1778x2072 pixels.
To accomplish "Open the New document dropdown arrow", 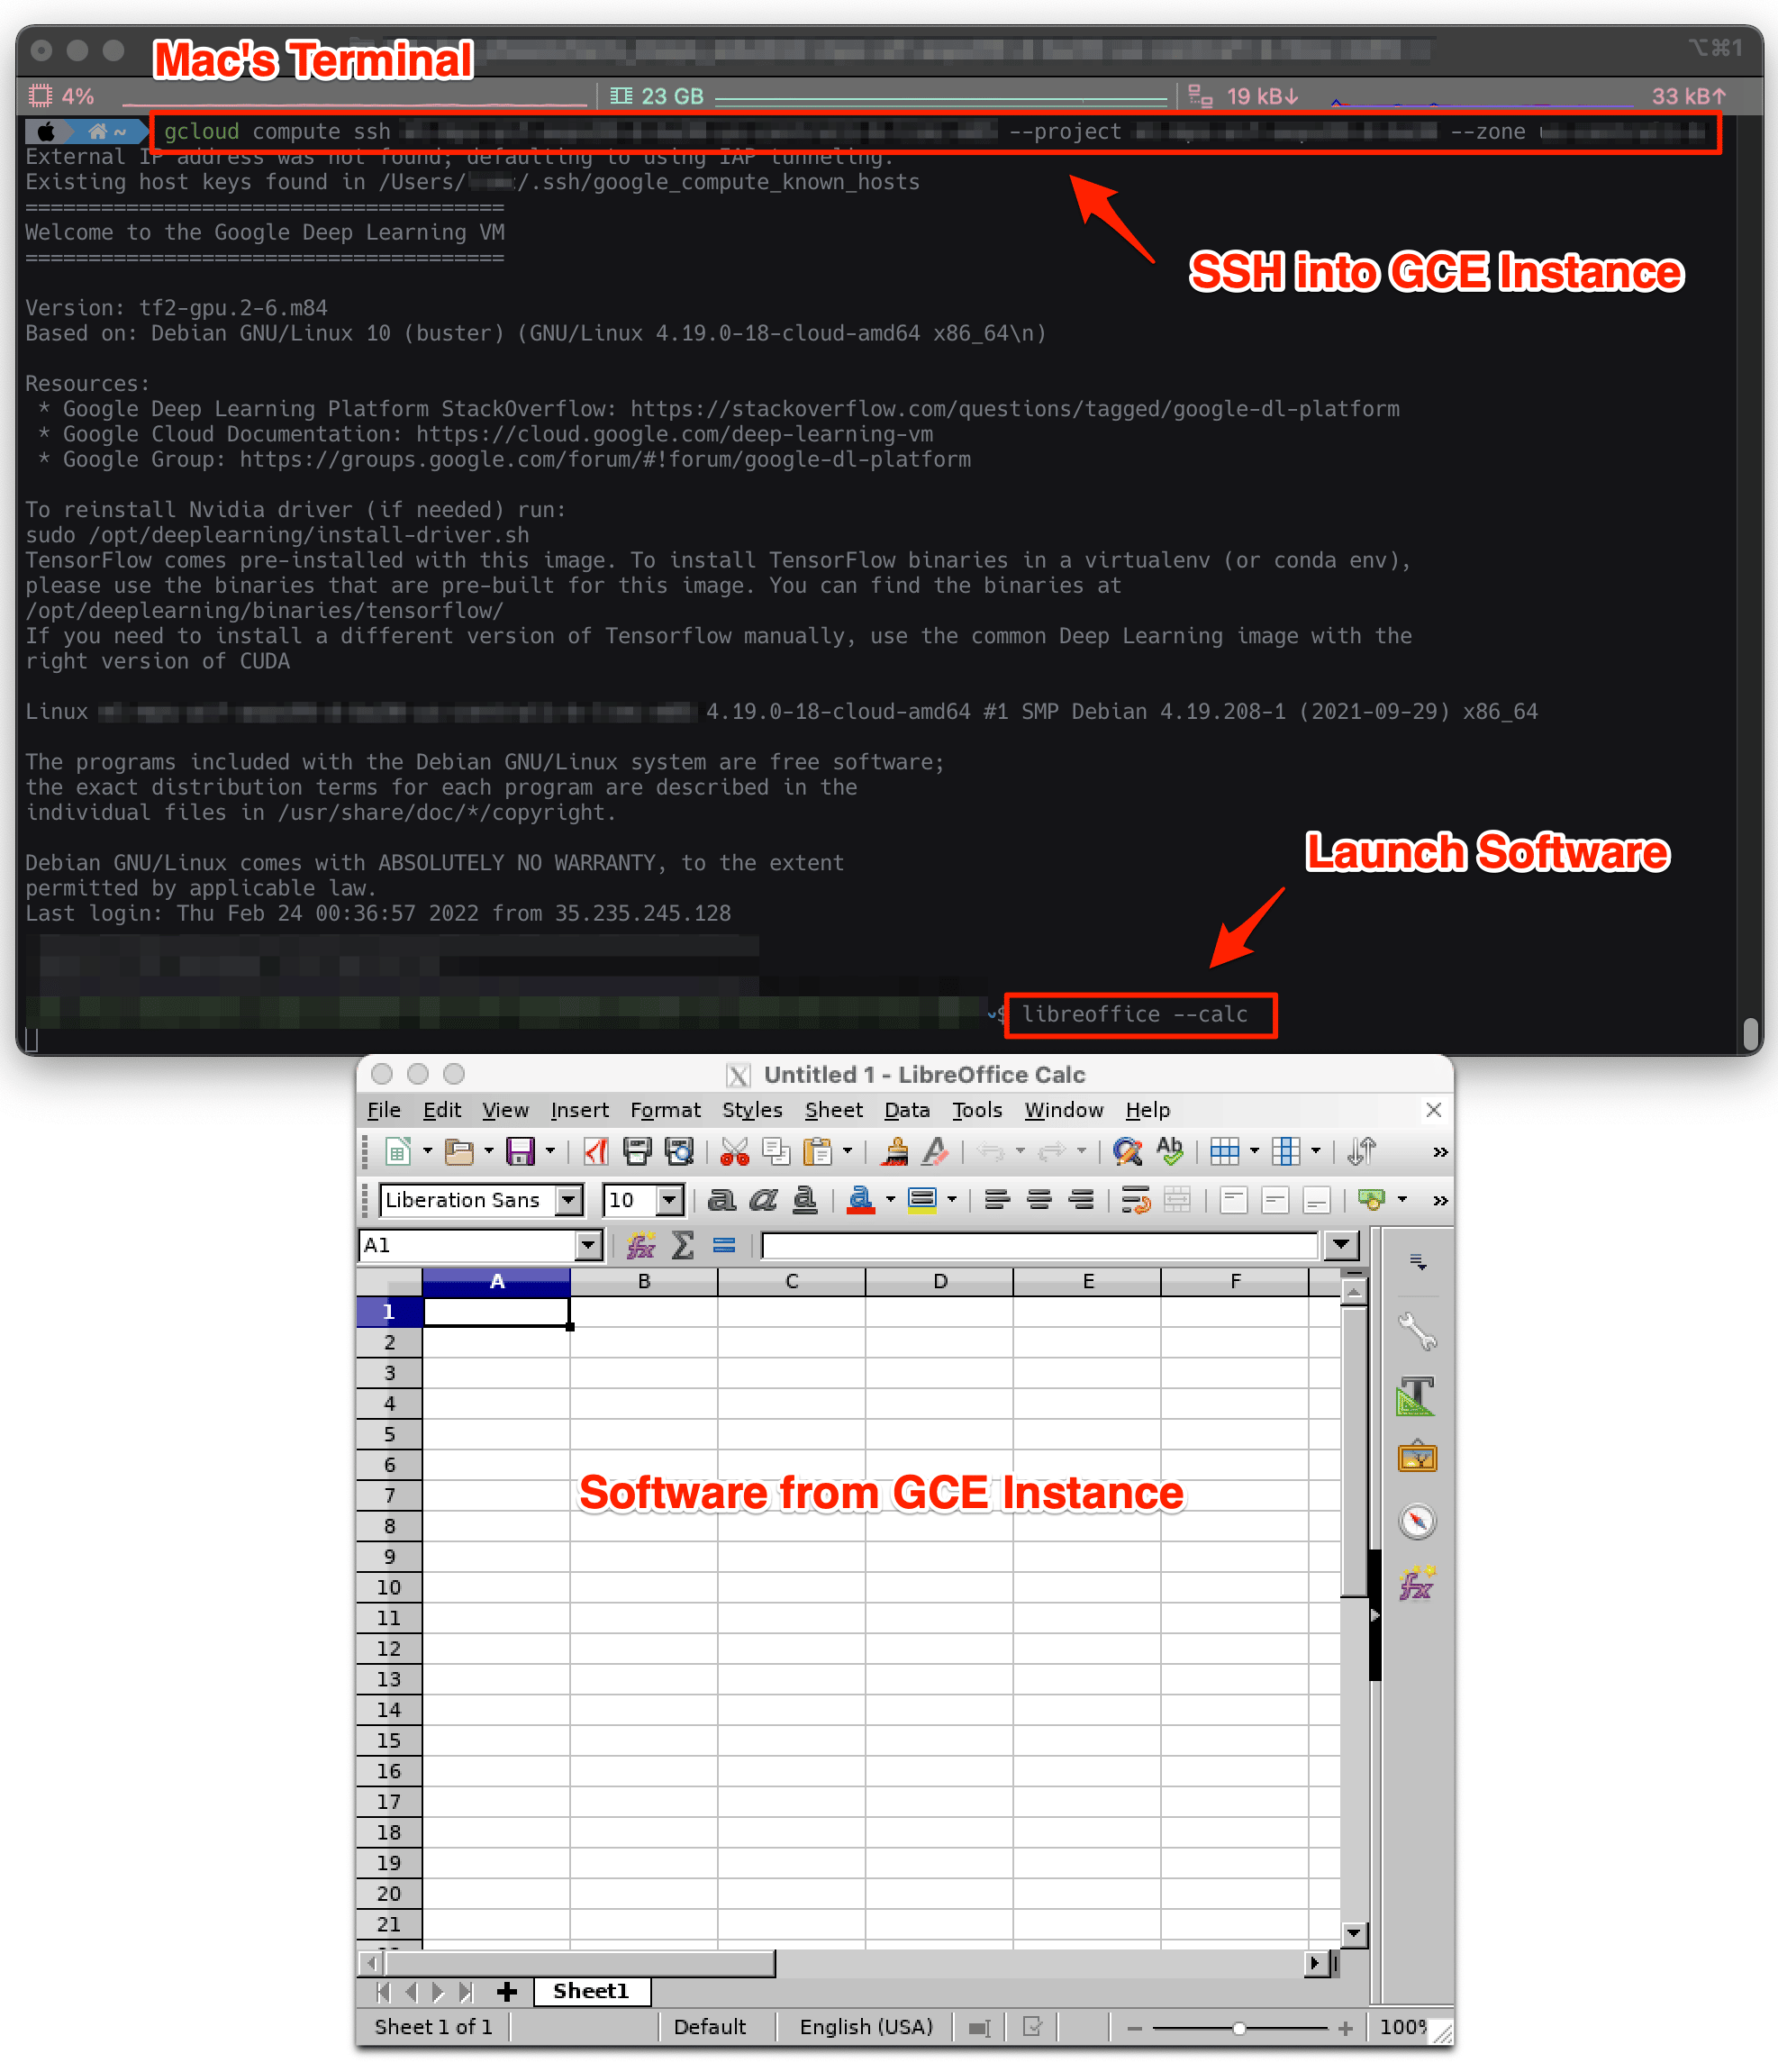I will [427, 1151].
